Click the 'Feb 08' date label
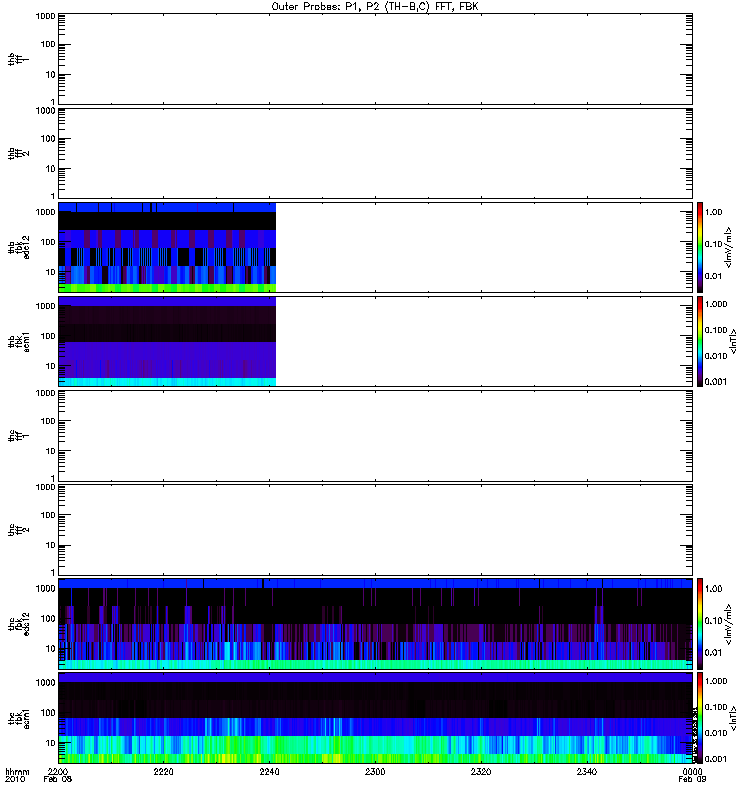Viewport: 750px width, 800px height. pos(58,779)
